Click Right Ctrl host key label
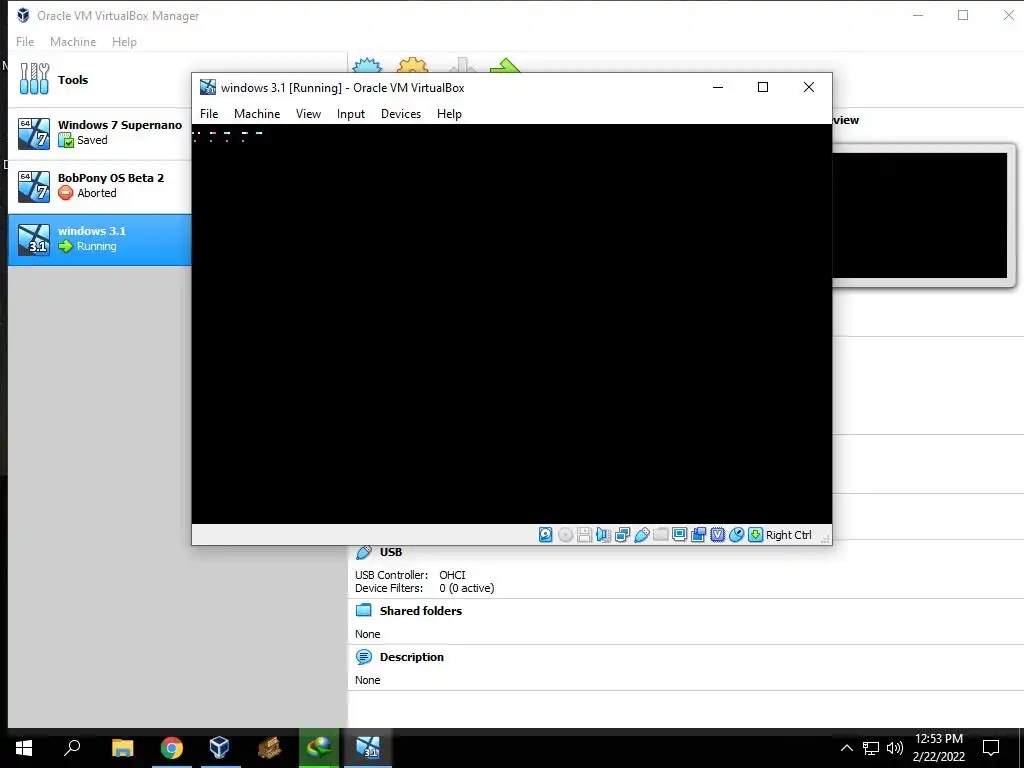This screenshot has height=768, width=1024. point(788,535)
